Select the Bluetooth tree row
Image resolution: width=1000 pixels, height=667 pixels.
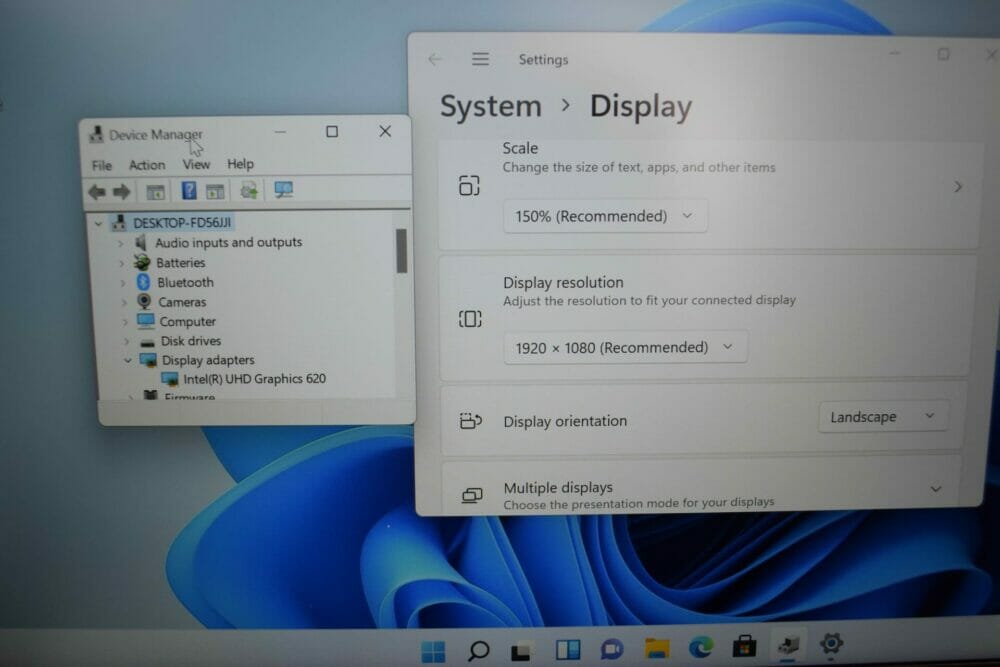tap(185, 282)
